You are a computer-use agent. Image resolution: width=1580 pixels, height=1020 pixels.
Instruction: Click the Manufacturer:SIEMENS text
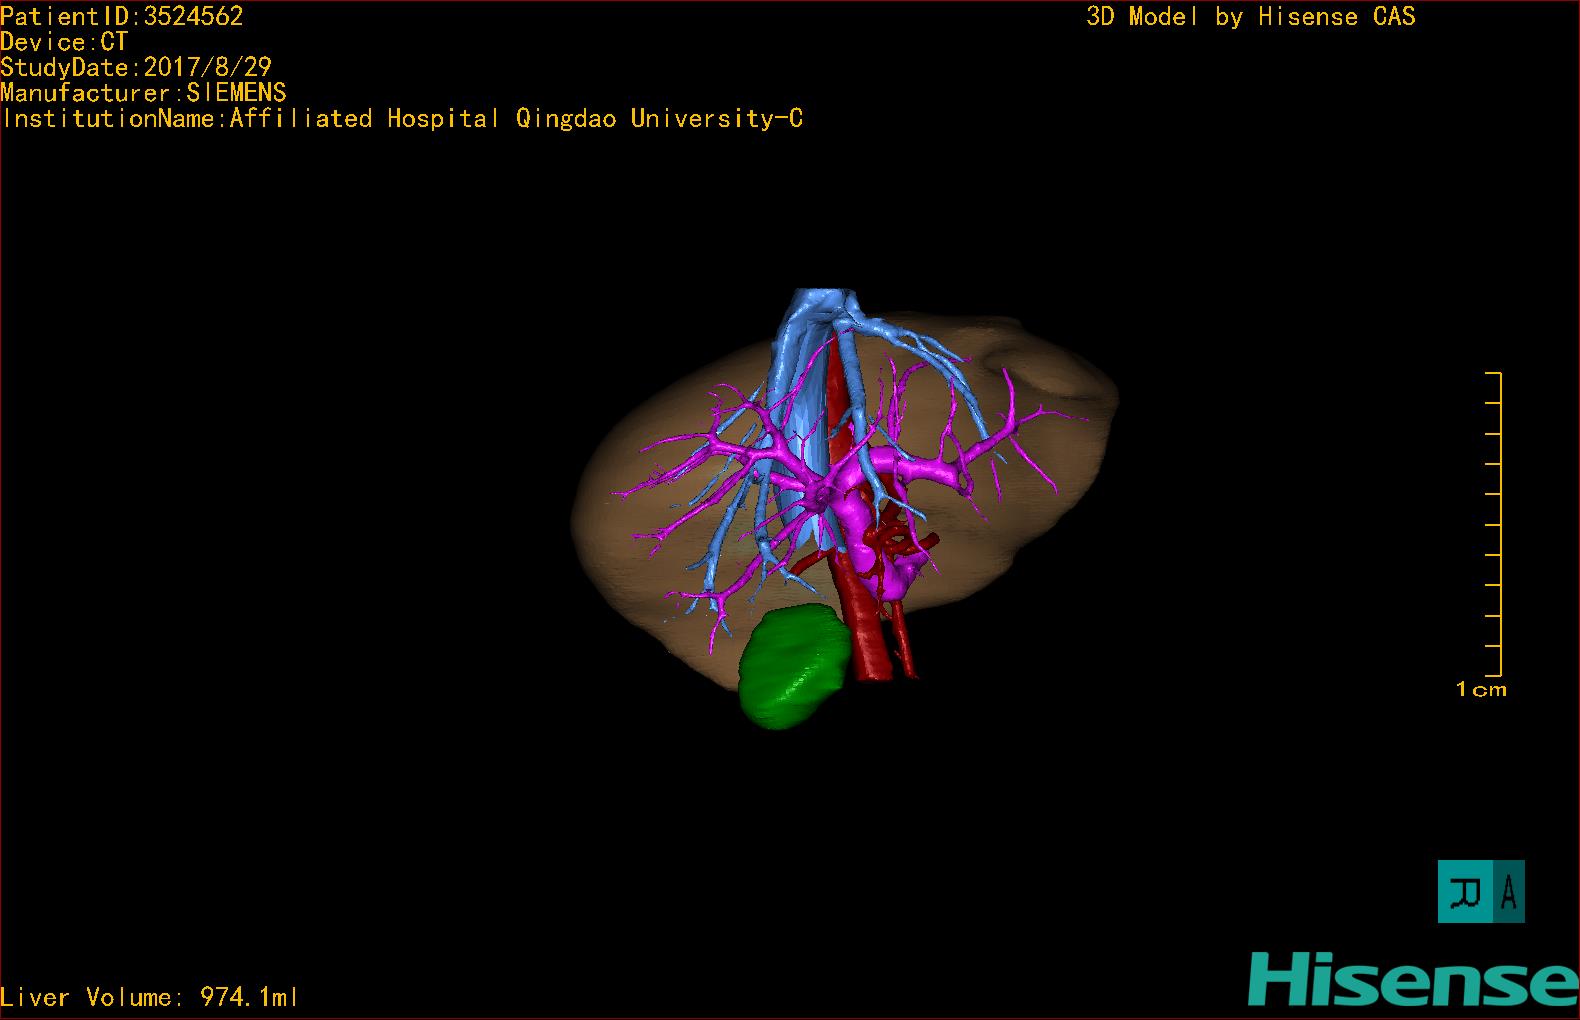[x=143, y=93]
